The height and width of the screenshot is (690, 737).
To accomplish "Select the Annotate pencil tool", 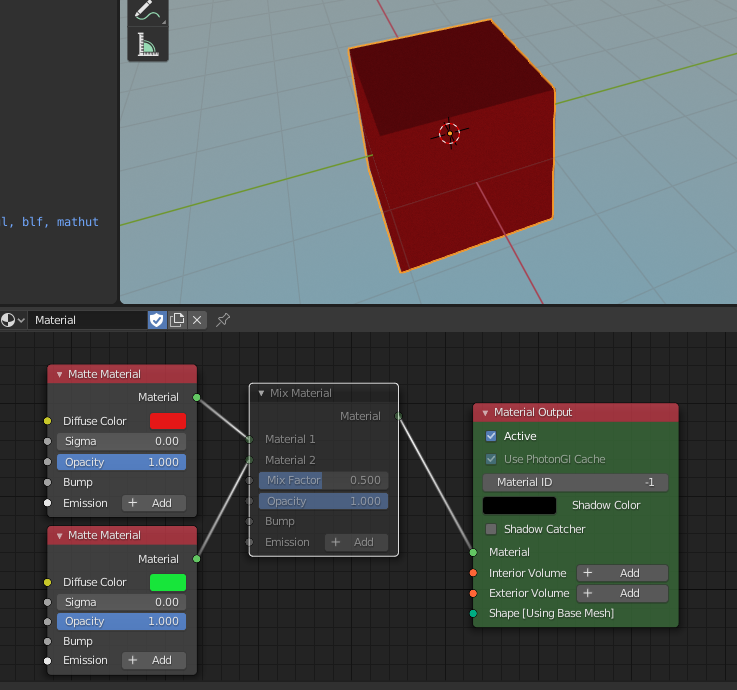I will (147, 12).
